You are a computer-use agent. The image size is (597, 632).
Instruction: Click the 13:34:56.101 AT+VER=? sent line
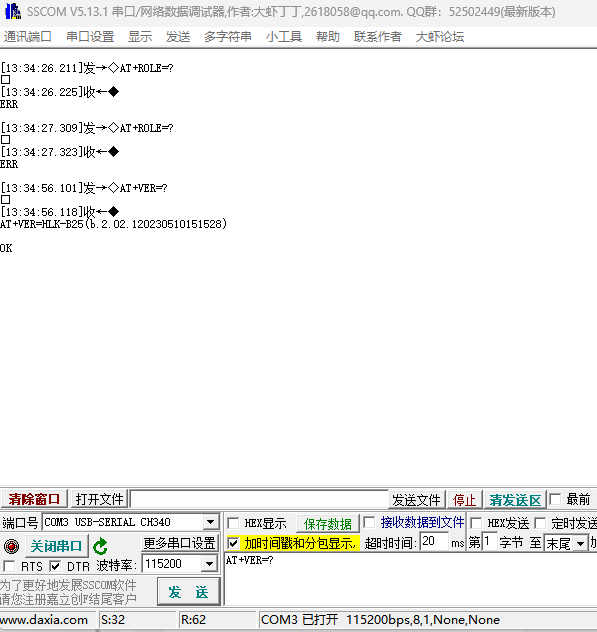click(x=84, y=188)
